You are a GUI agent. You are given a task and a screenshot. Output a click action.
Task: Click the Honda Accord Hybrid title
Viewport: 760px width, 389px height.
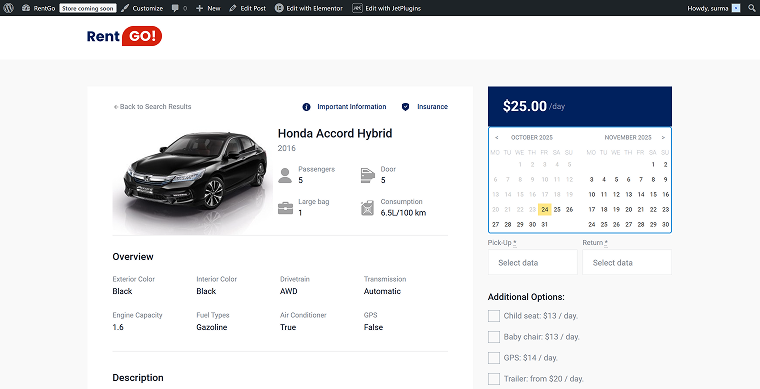coord(335,134)
